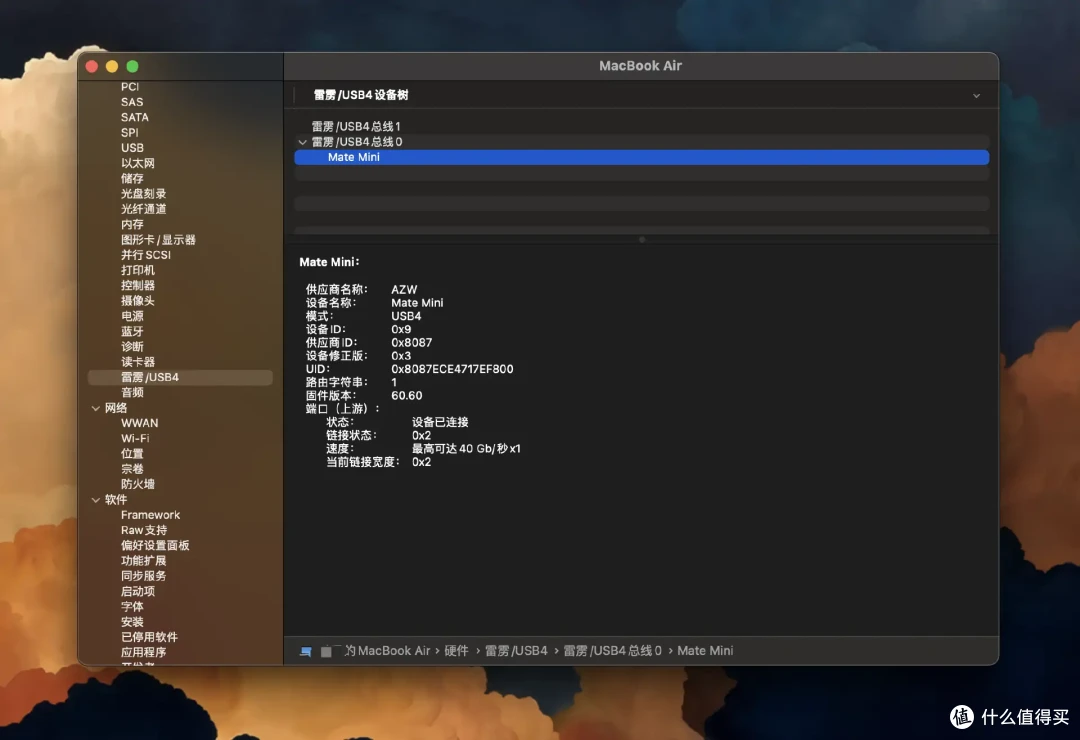Open the 安装 sidebar entry
Screen dimensions: 1080x740
(132, 621)
